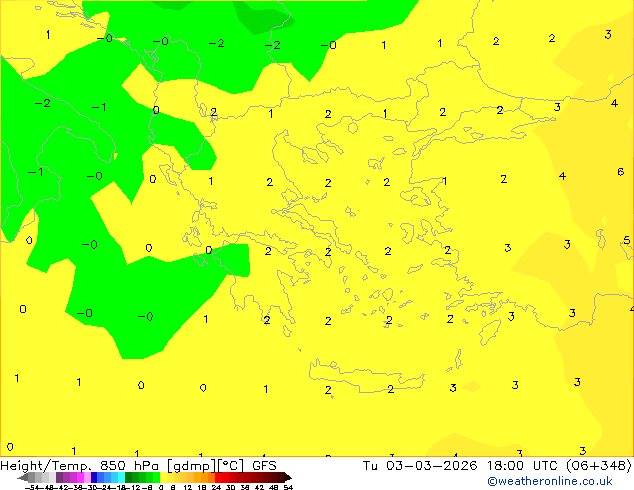The height and width of the screenshot is (490, 634).
Task: Click the '[gdmp]' unit label
Action: pos(192,466)
